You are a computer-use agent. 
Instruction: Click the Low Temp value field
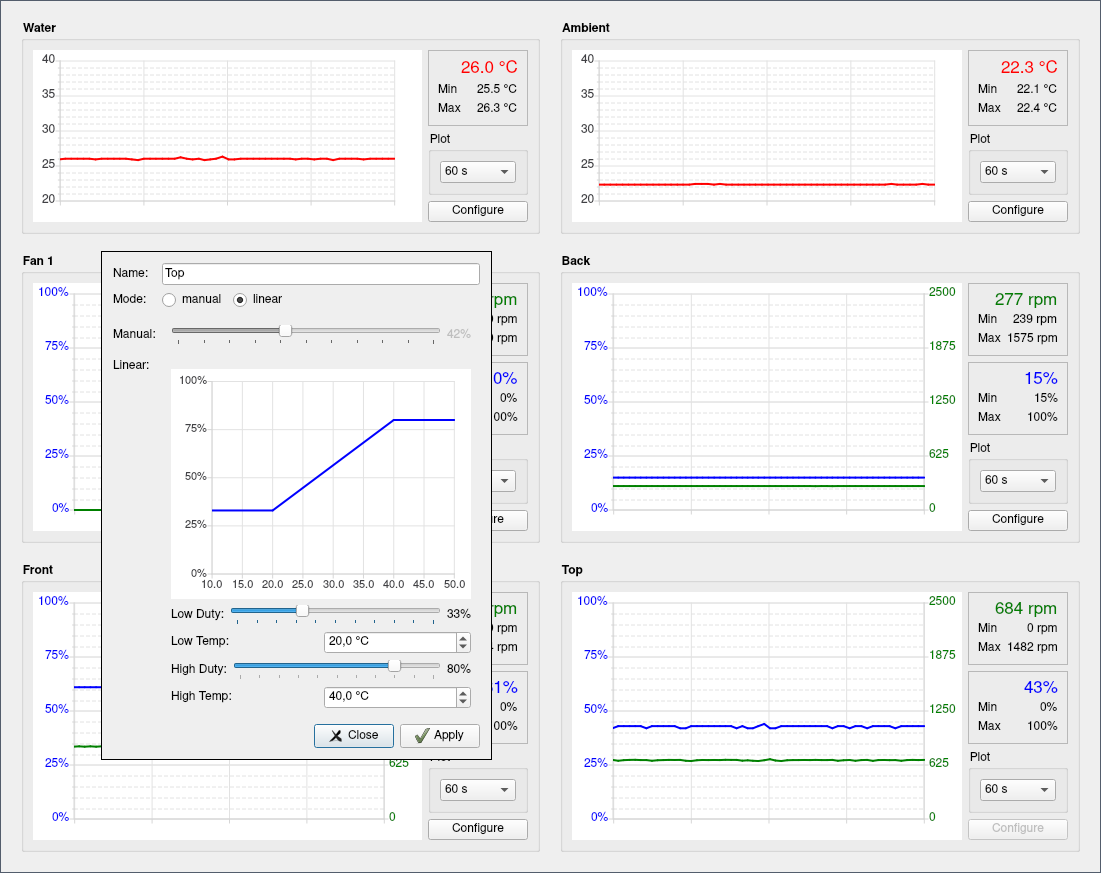coord(390,641)
